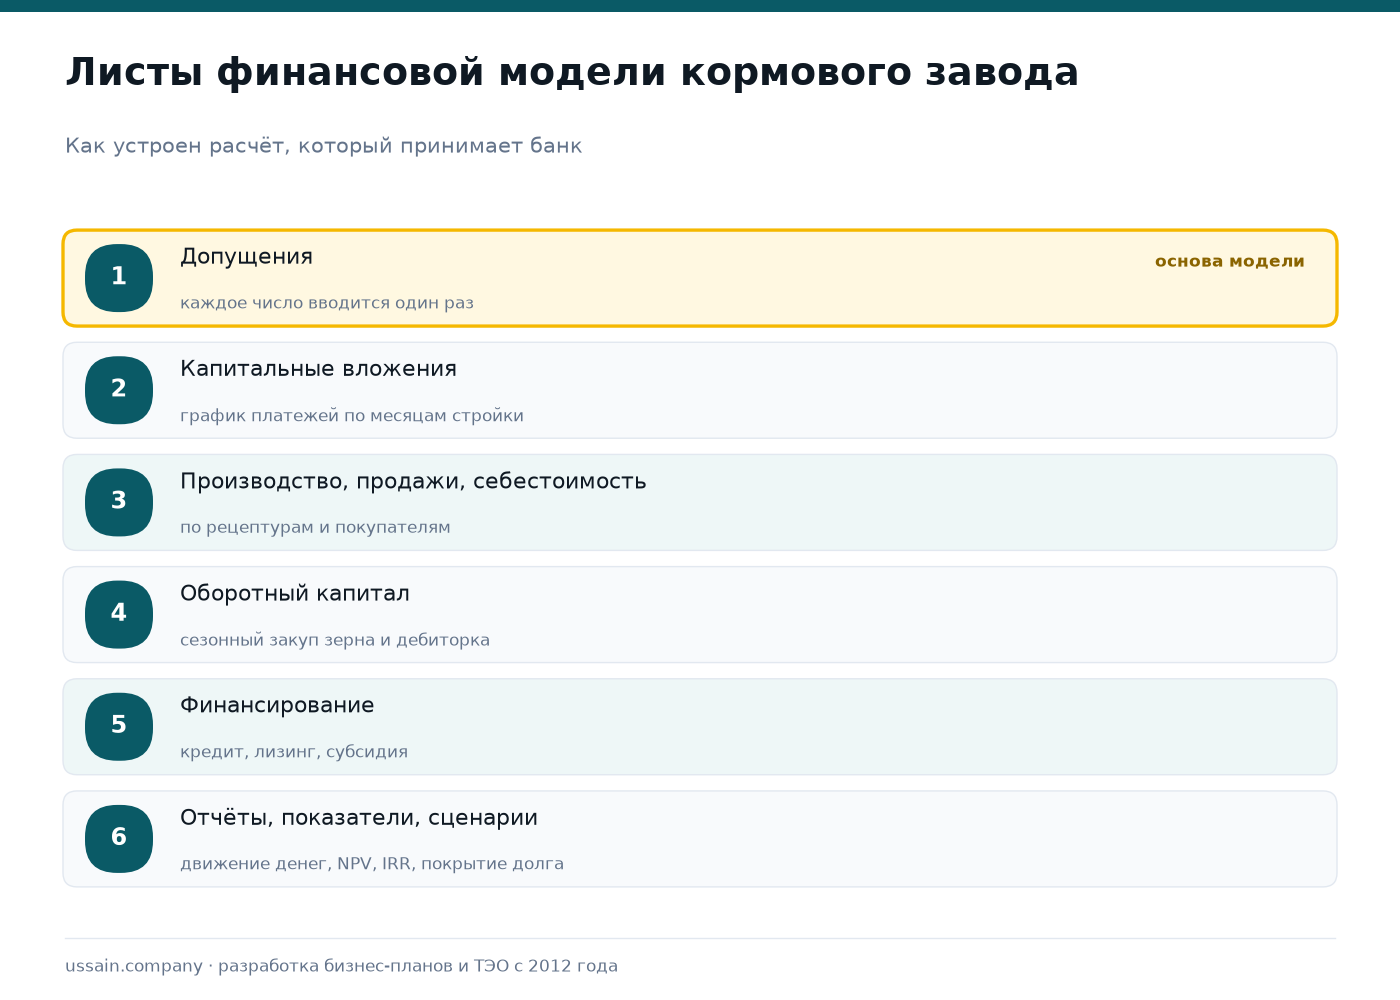The height and width of the screenshot is (1000, 1400).
Task: Click 'кредит, лизинг, субсидия' description
Action: point(294,752)
